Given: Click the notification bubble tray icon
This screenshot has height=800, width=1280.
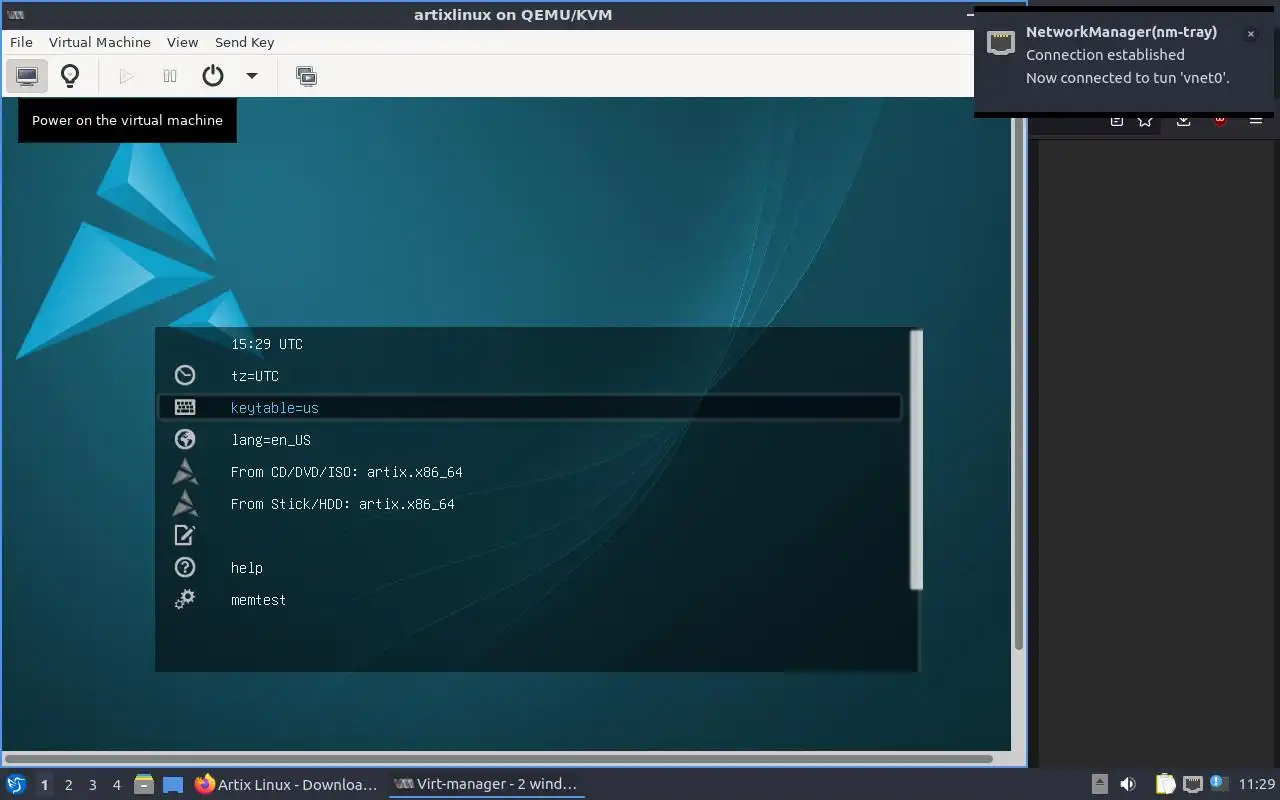Looking at the screenshot, I should coord(1217,783).
